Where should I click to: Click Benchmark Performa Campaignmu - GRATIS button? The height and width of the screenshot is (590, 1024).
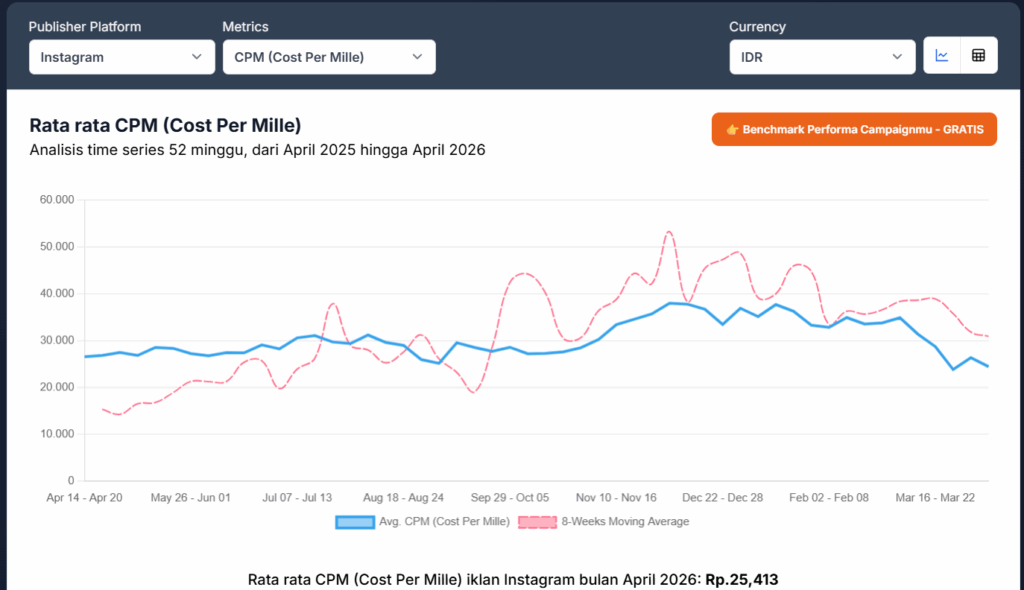[854, 130]
